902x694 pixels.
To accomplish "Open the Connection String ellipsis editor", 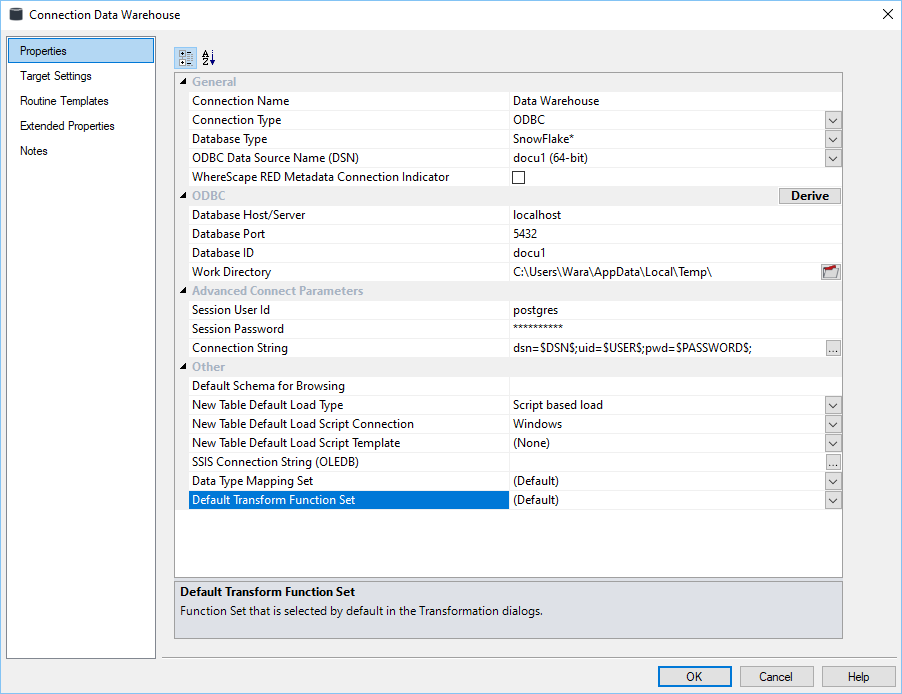I will (x=833, y=348).
